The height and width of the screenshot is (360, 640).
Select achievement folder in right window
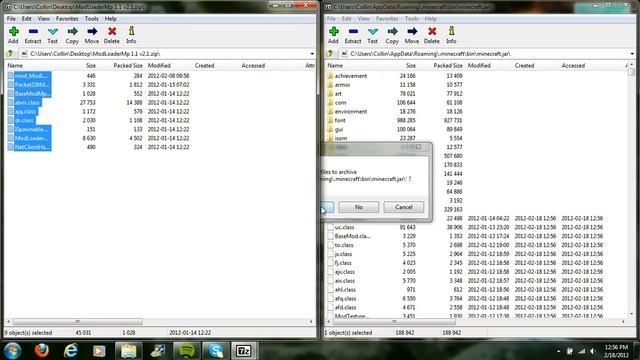coord(351,76)
